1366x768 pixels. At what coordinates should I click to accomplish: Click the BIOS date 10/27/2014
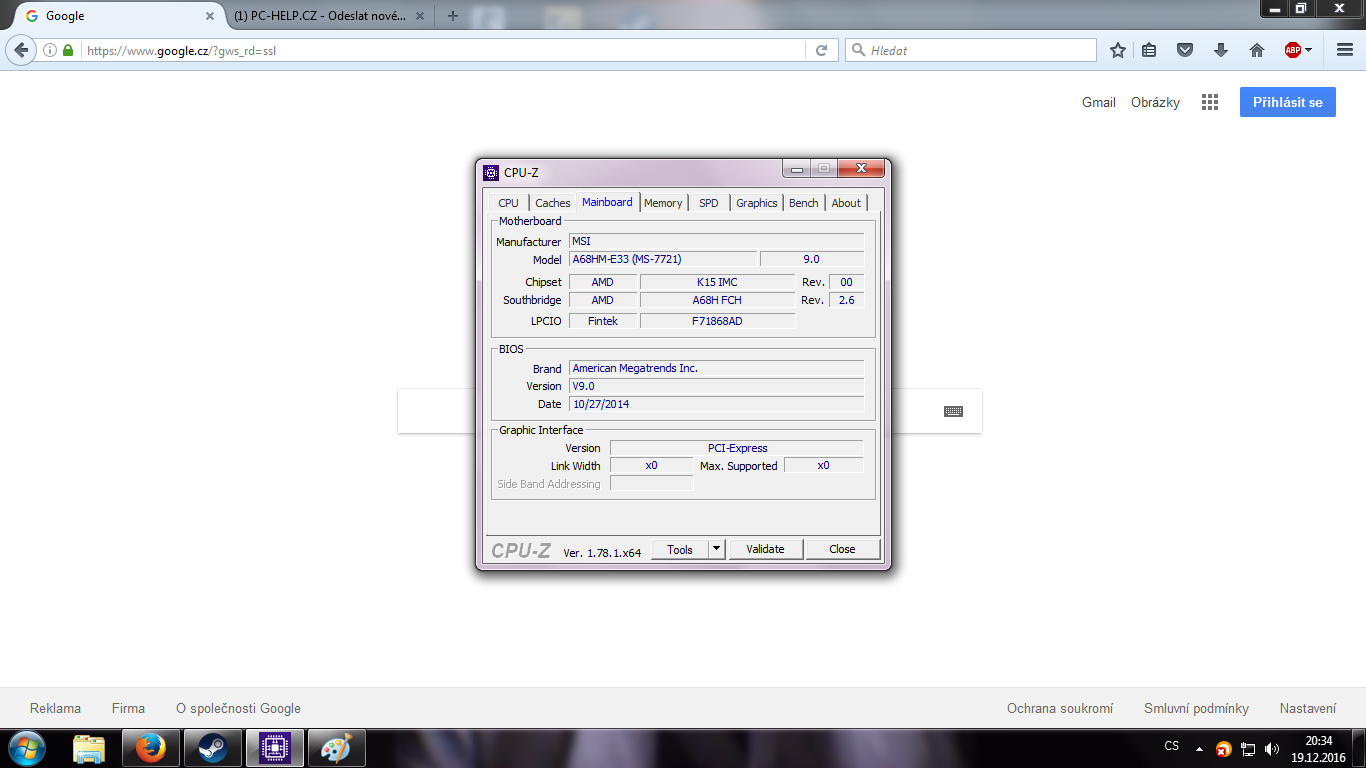[x=716, y=404]
